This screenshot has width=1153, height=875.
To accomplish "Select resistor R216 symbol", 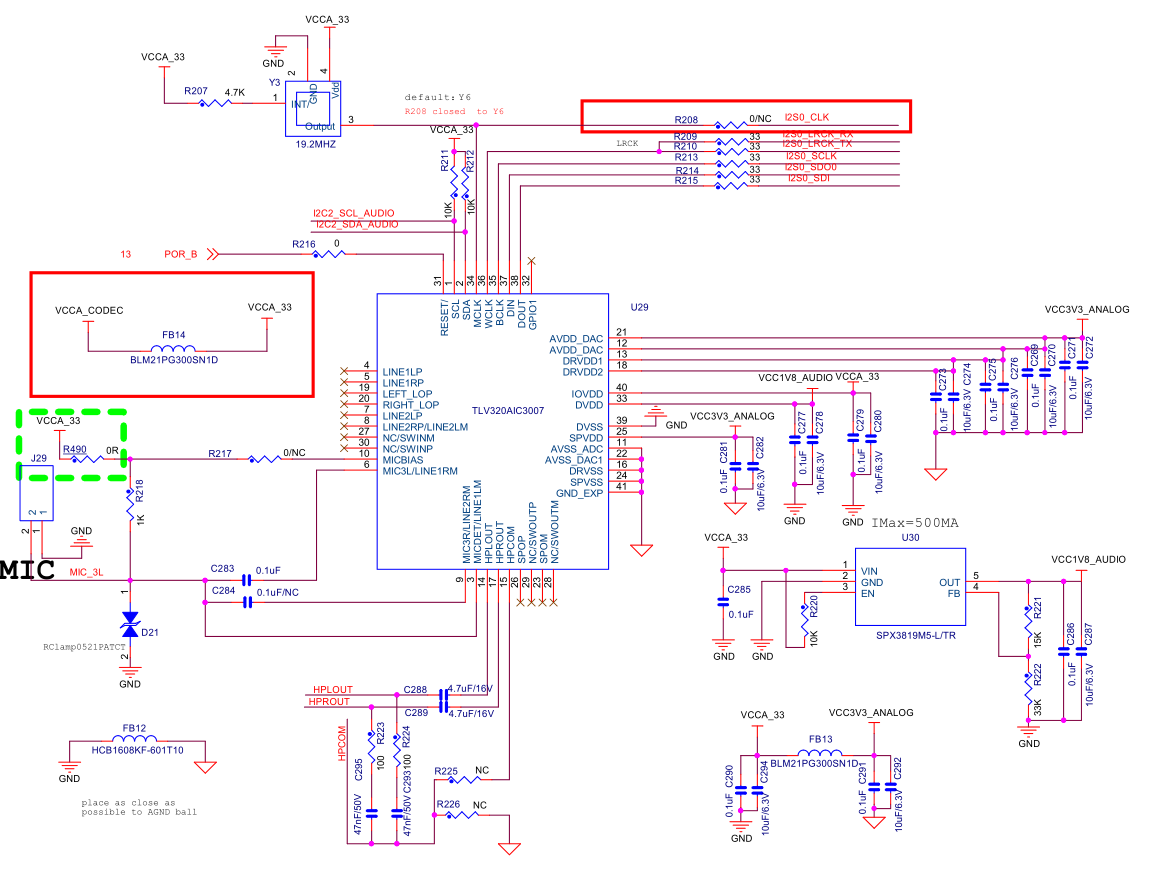I will (328, 254).
